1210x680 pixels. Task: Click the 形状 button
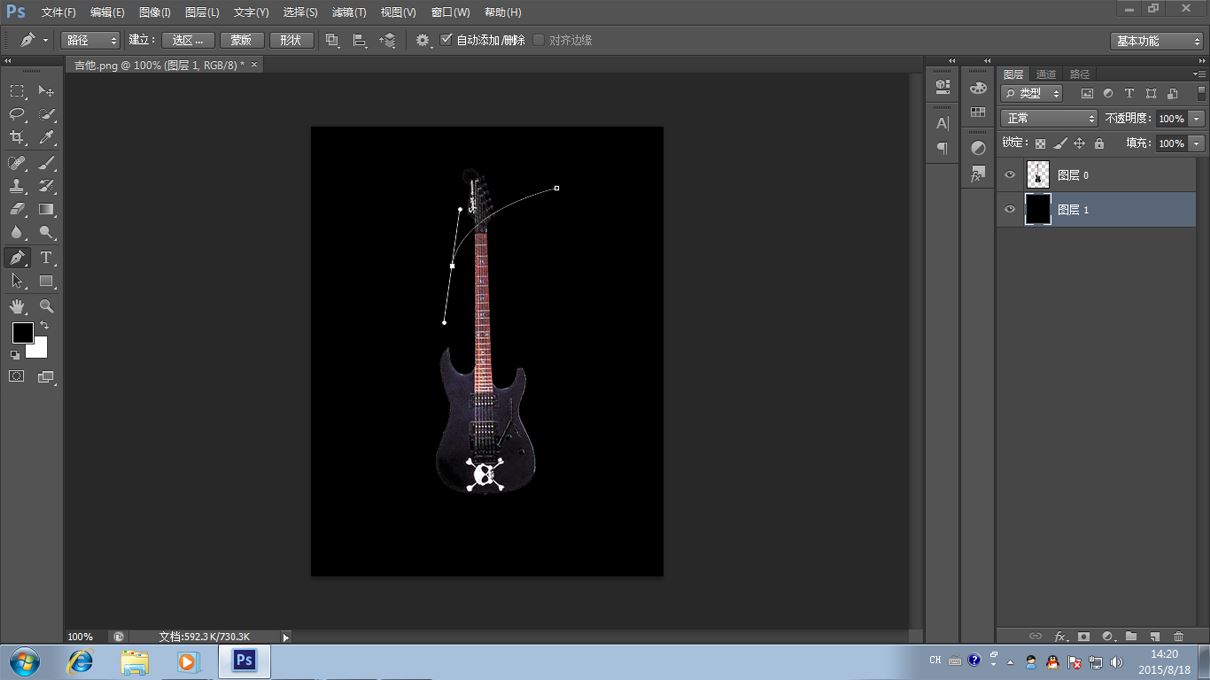point(291,40)
